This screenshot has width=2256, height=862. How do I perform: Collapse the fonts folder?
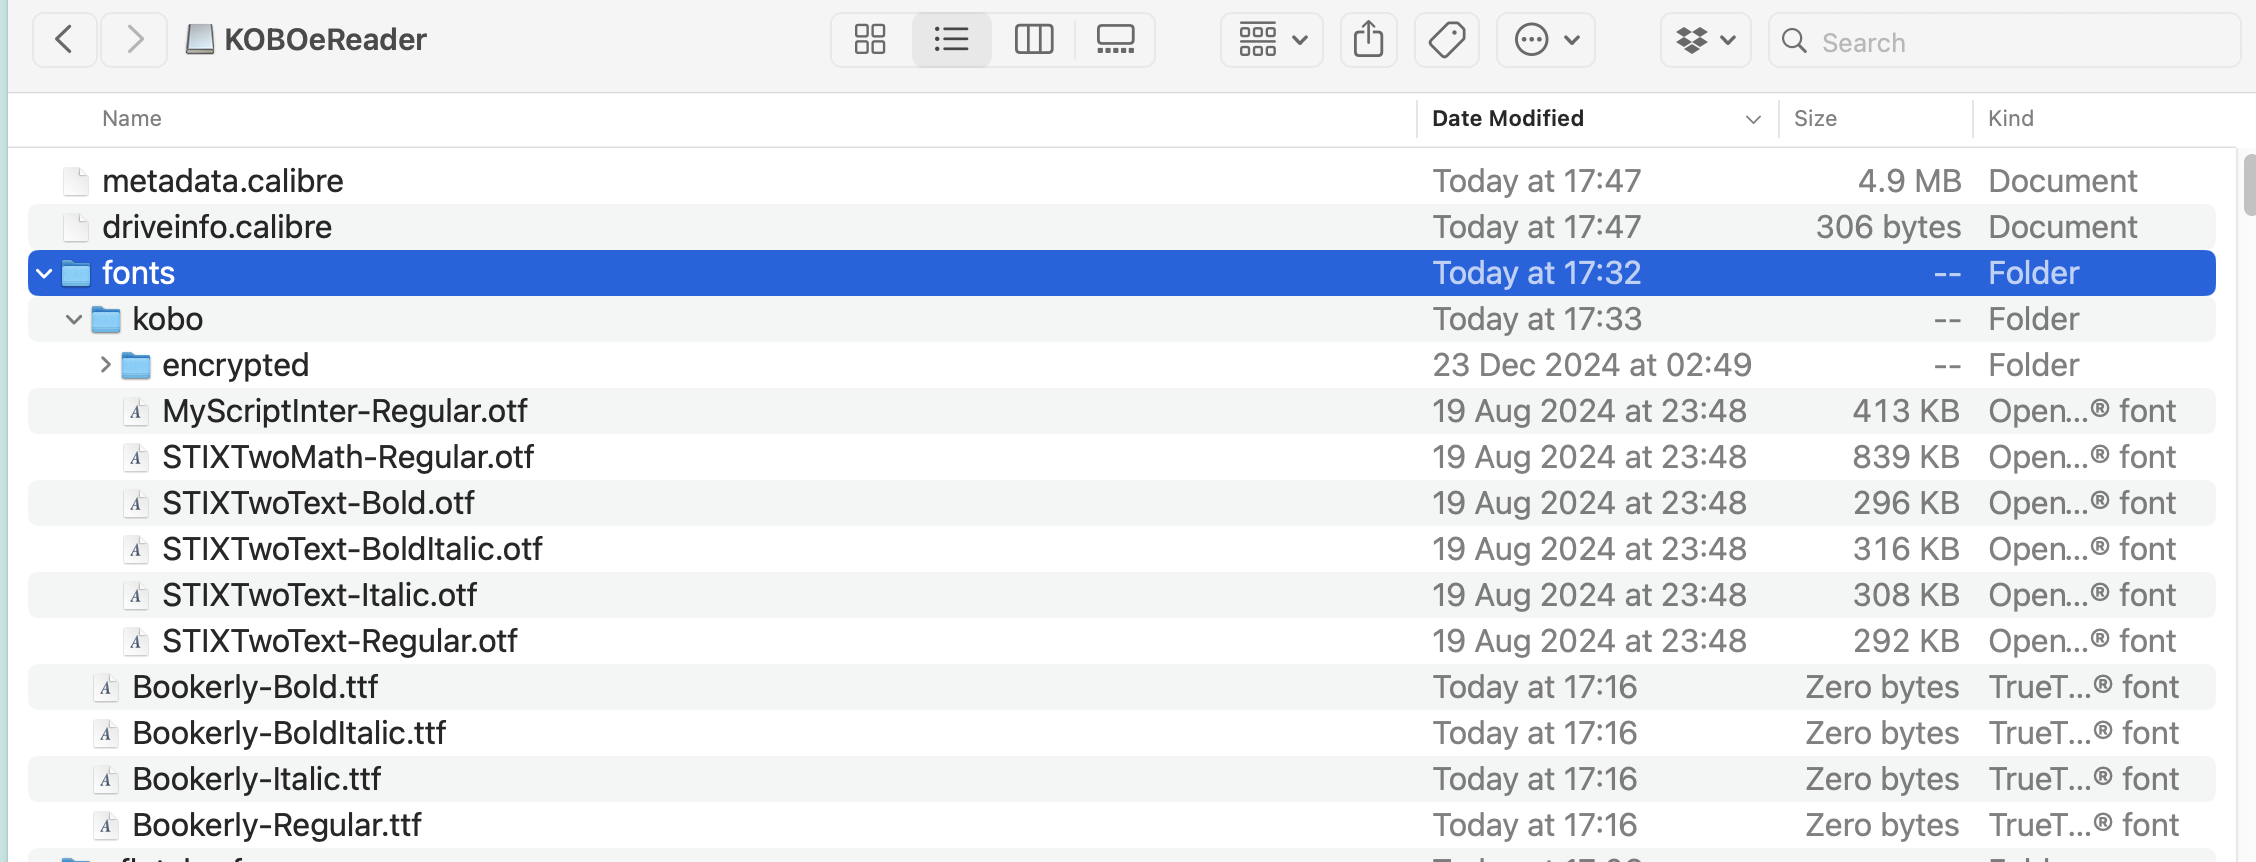coord(44,273)
